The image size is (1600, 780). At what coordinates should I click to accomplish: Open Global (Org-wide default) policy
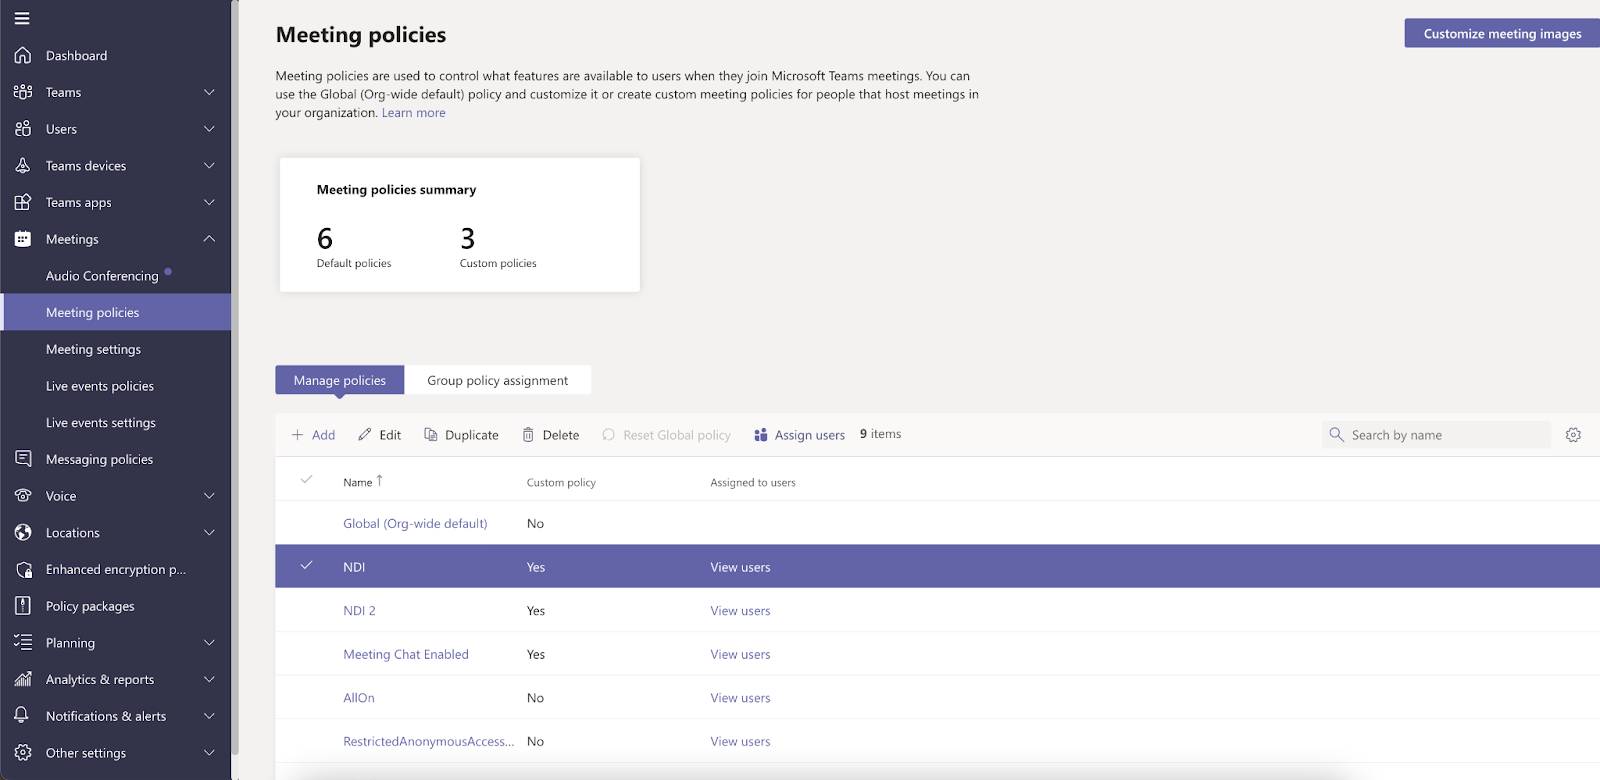click(x=415, y=523)
